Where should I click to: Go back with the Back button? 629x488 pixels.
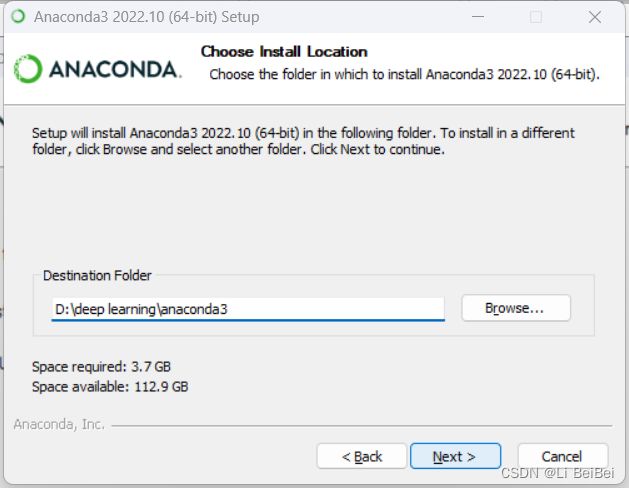pyautogui.click(x=362, y=456)
